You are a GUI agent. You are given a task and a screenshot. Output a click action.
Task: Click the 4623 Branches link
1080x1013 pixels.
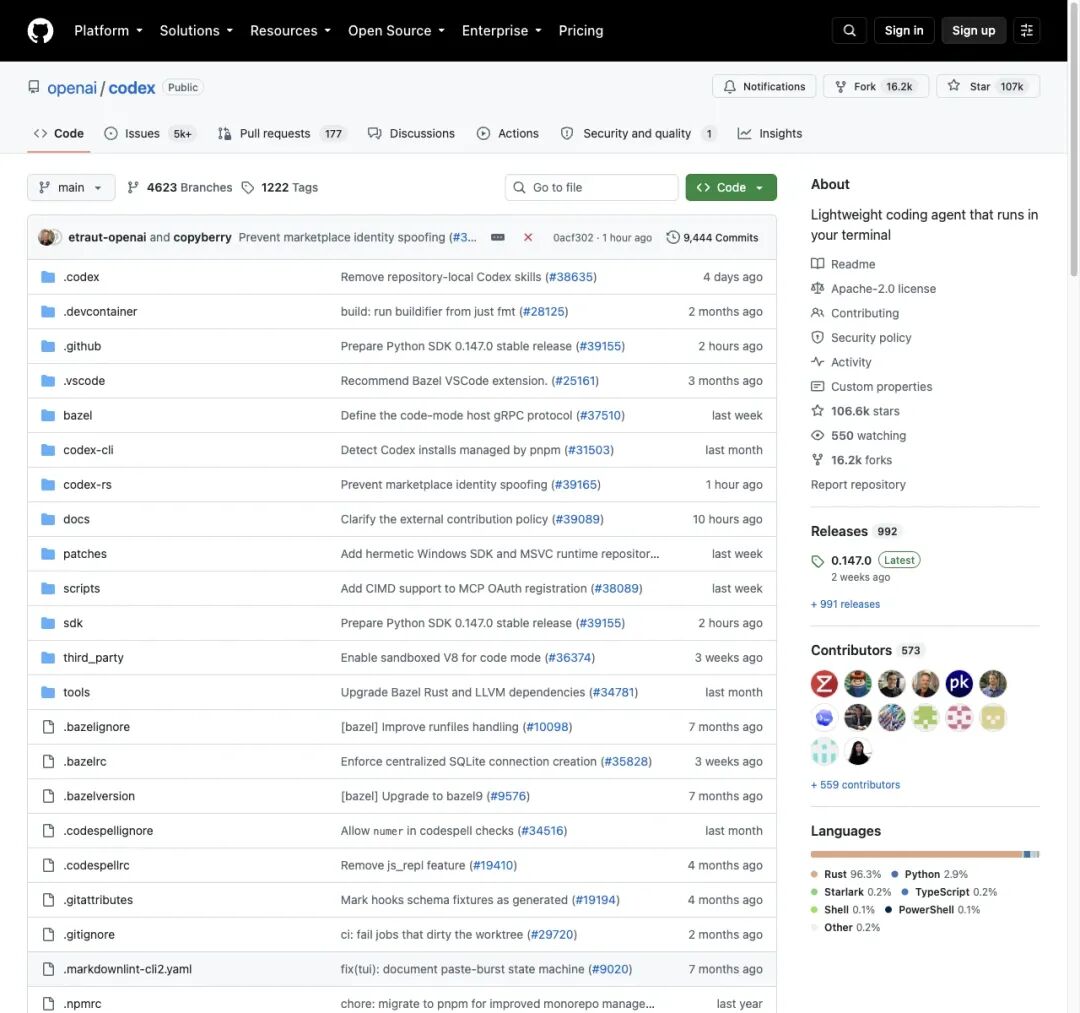tap(180, 187)
